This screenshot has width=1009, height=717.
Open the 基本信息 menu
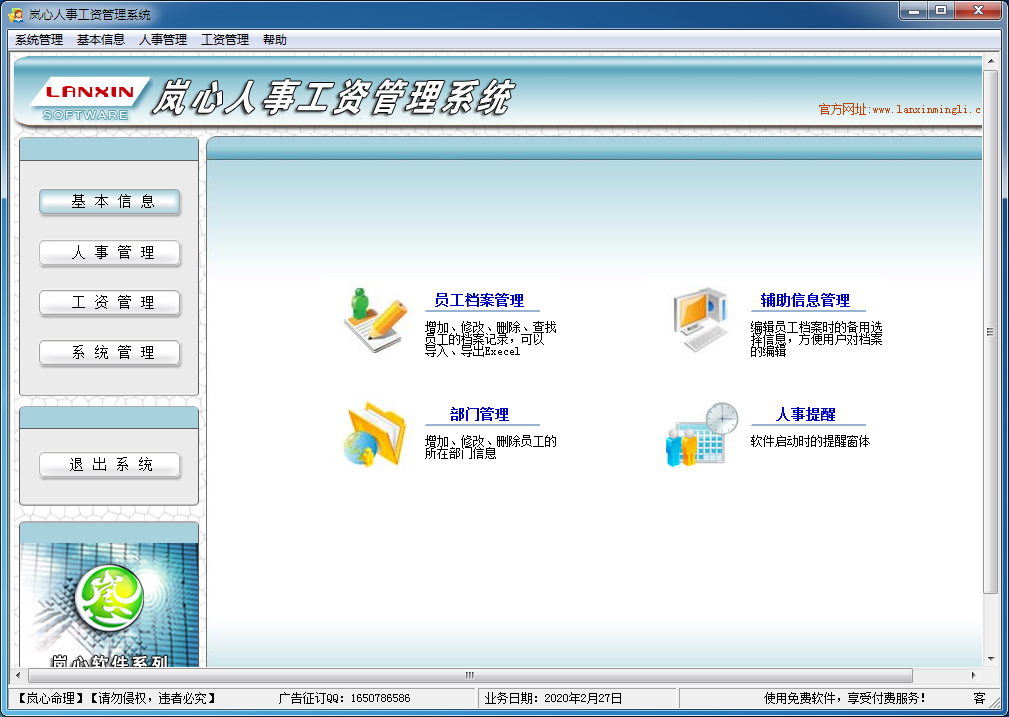point(101,39)
